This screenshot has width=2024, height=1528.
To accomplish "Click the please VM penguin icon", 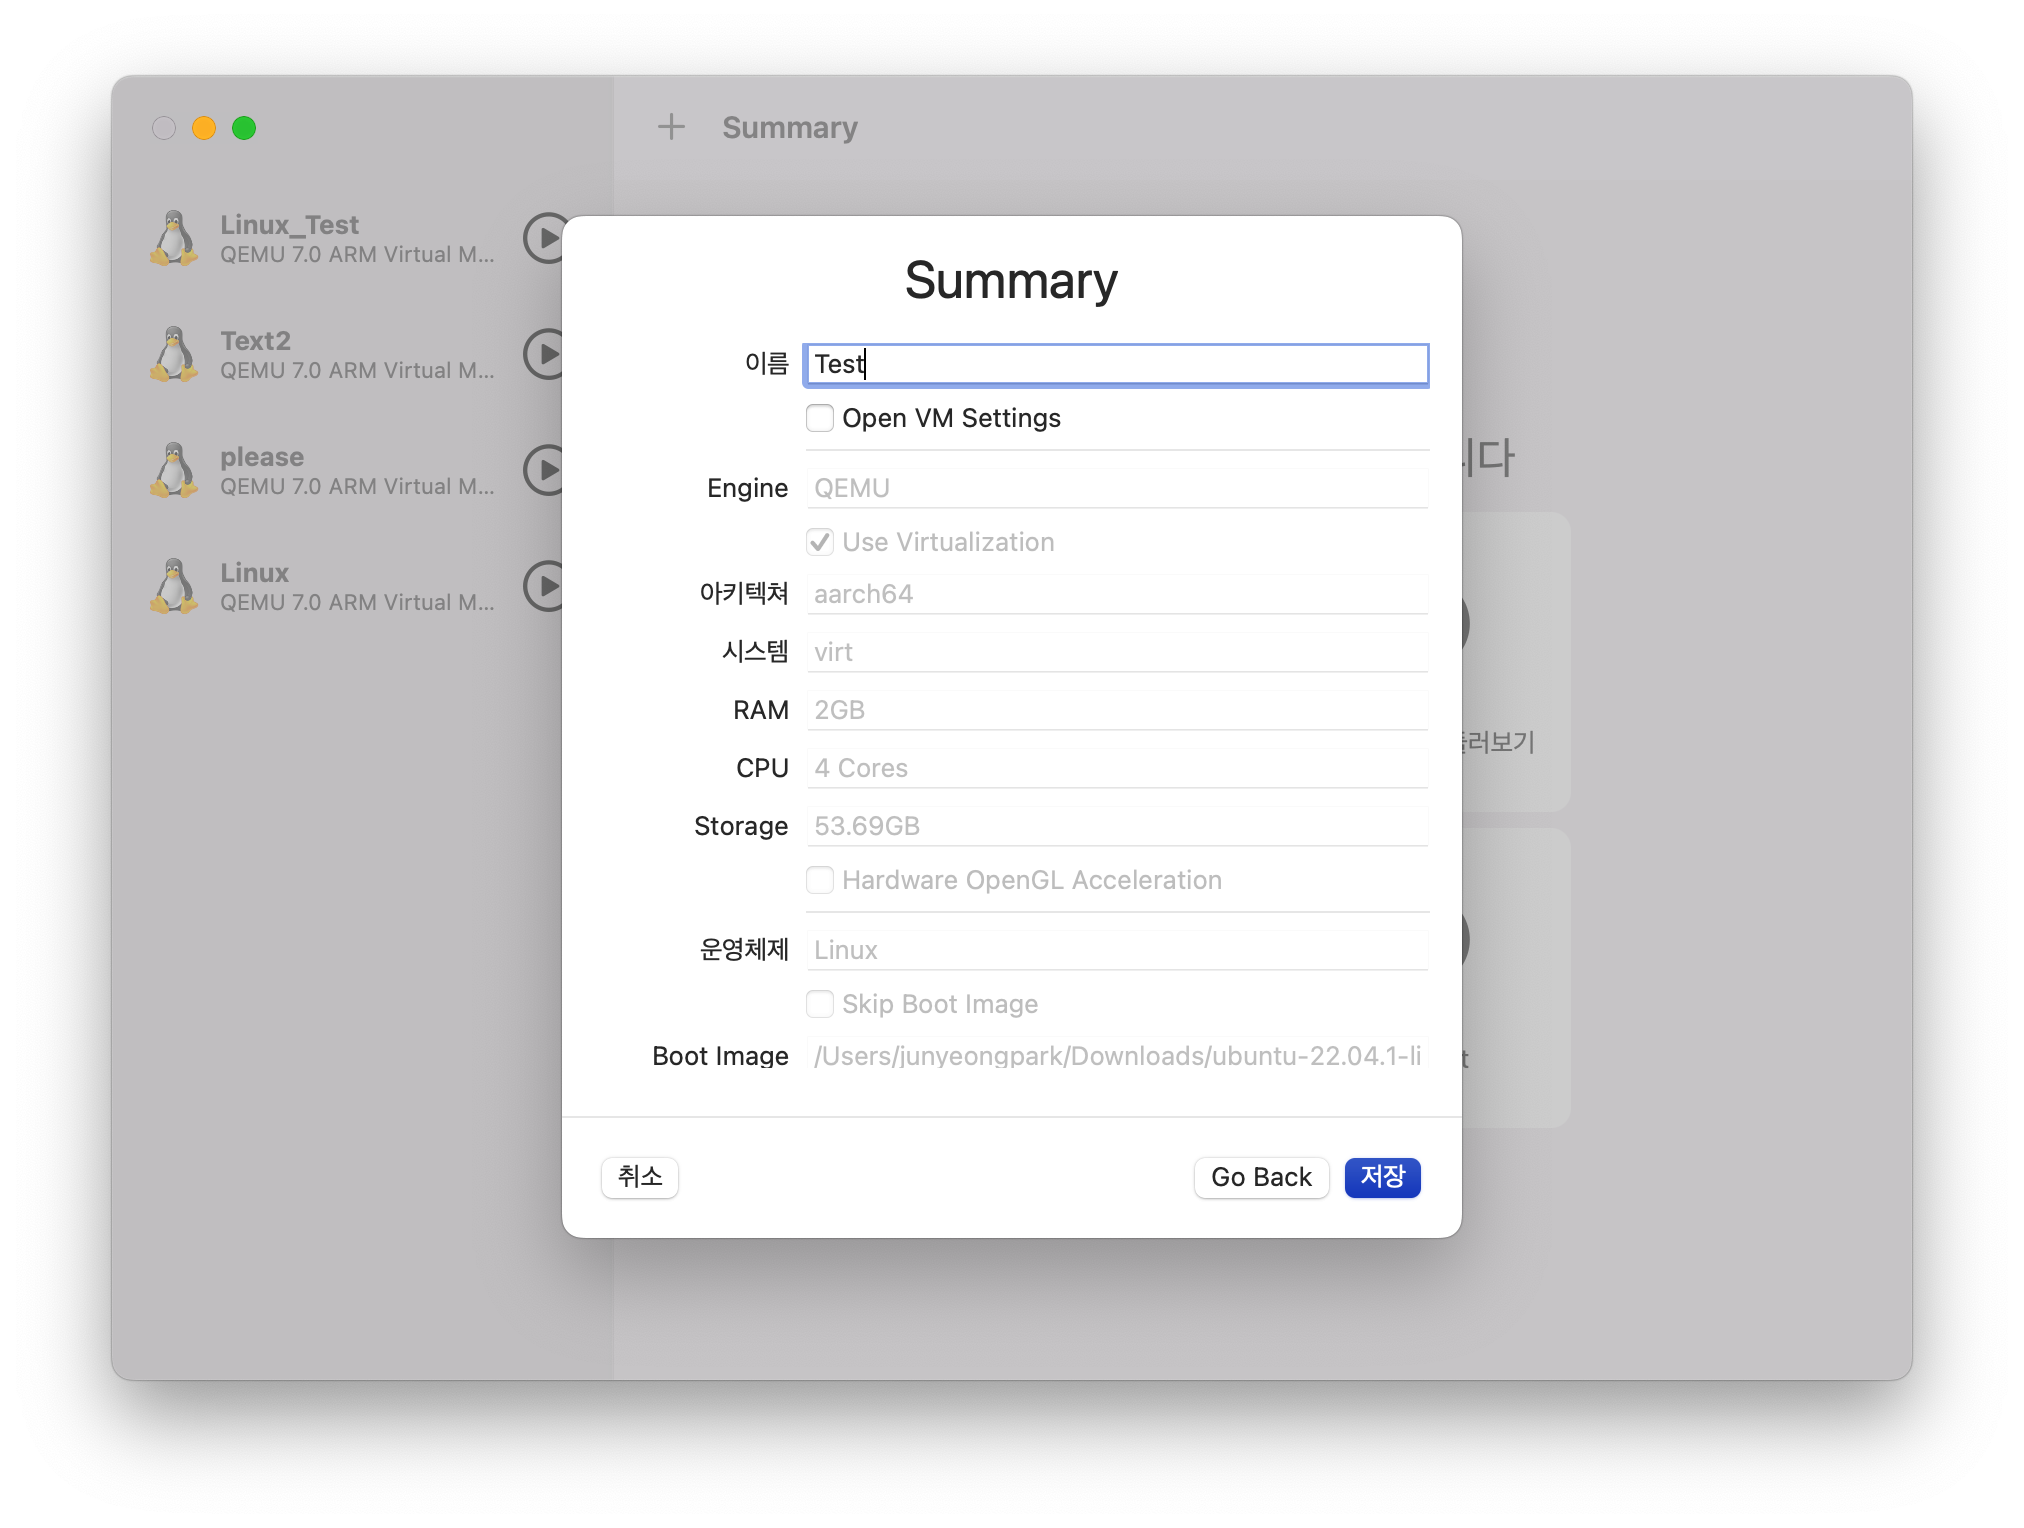I will click(x=175, y=470).
